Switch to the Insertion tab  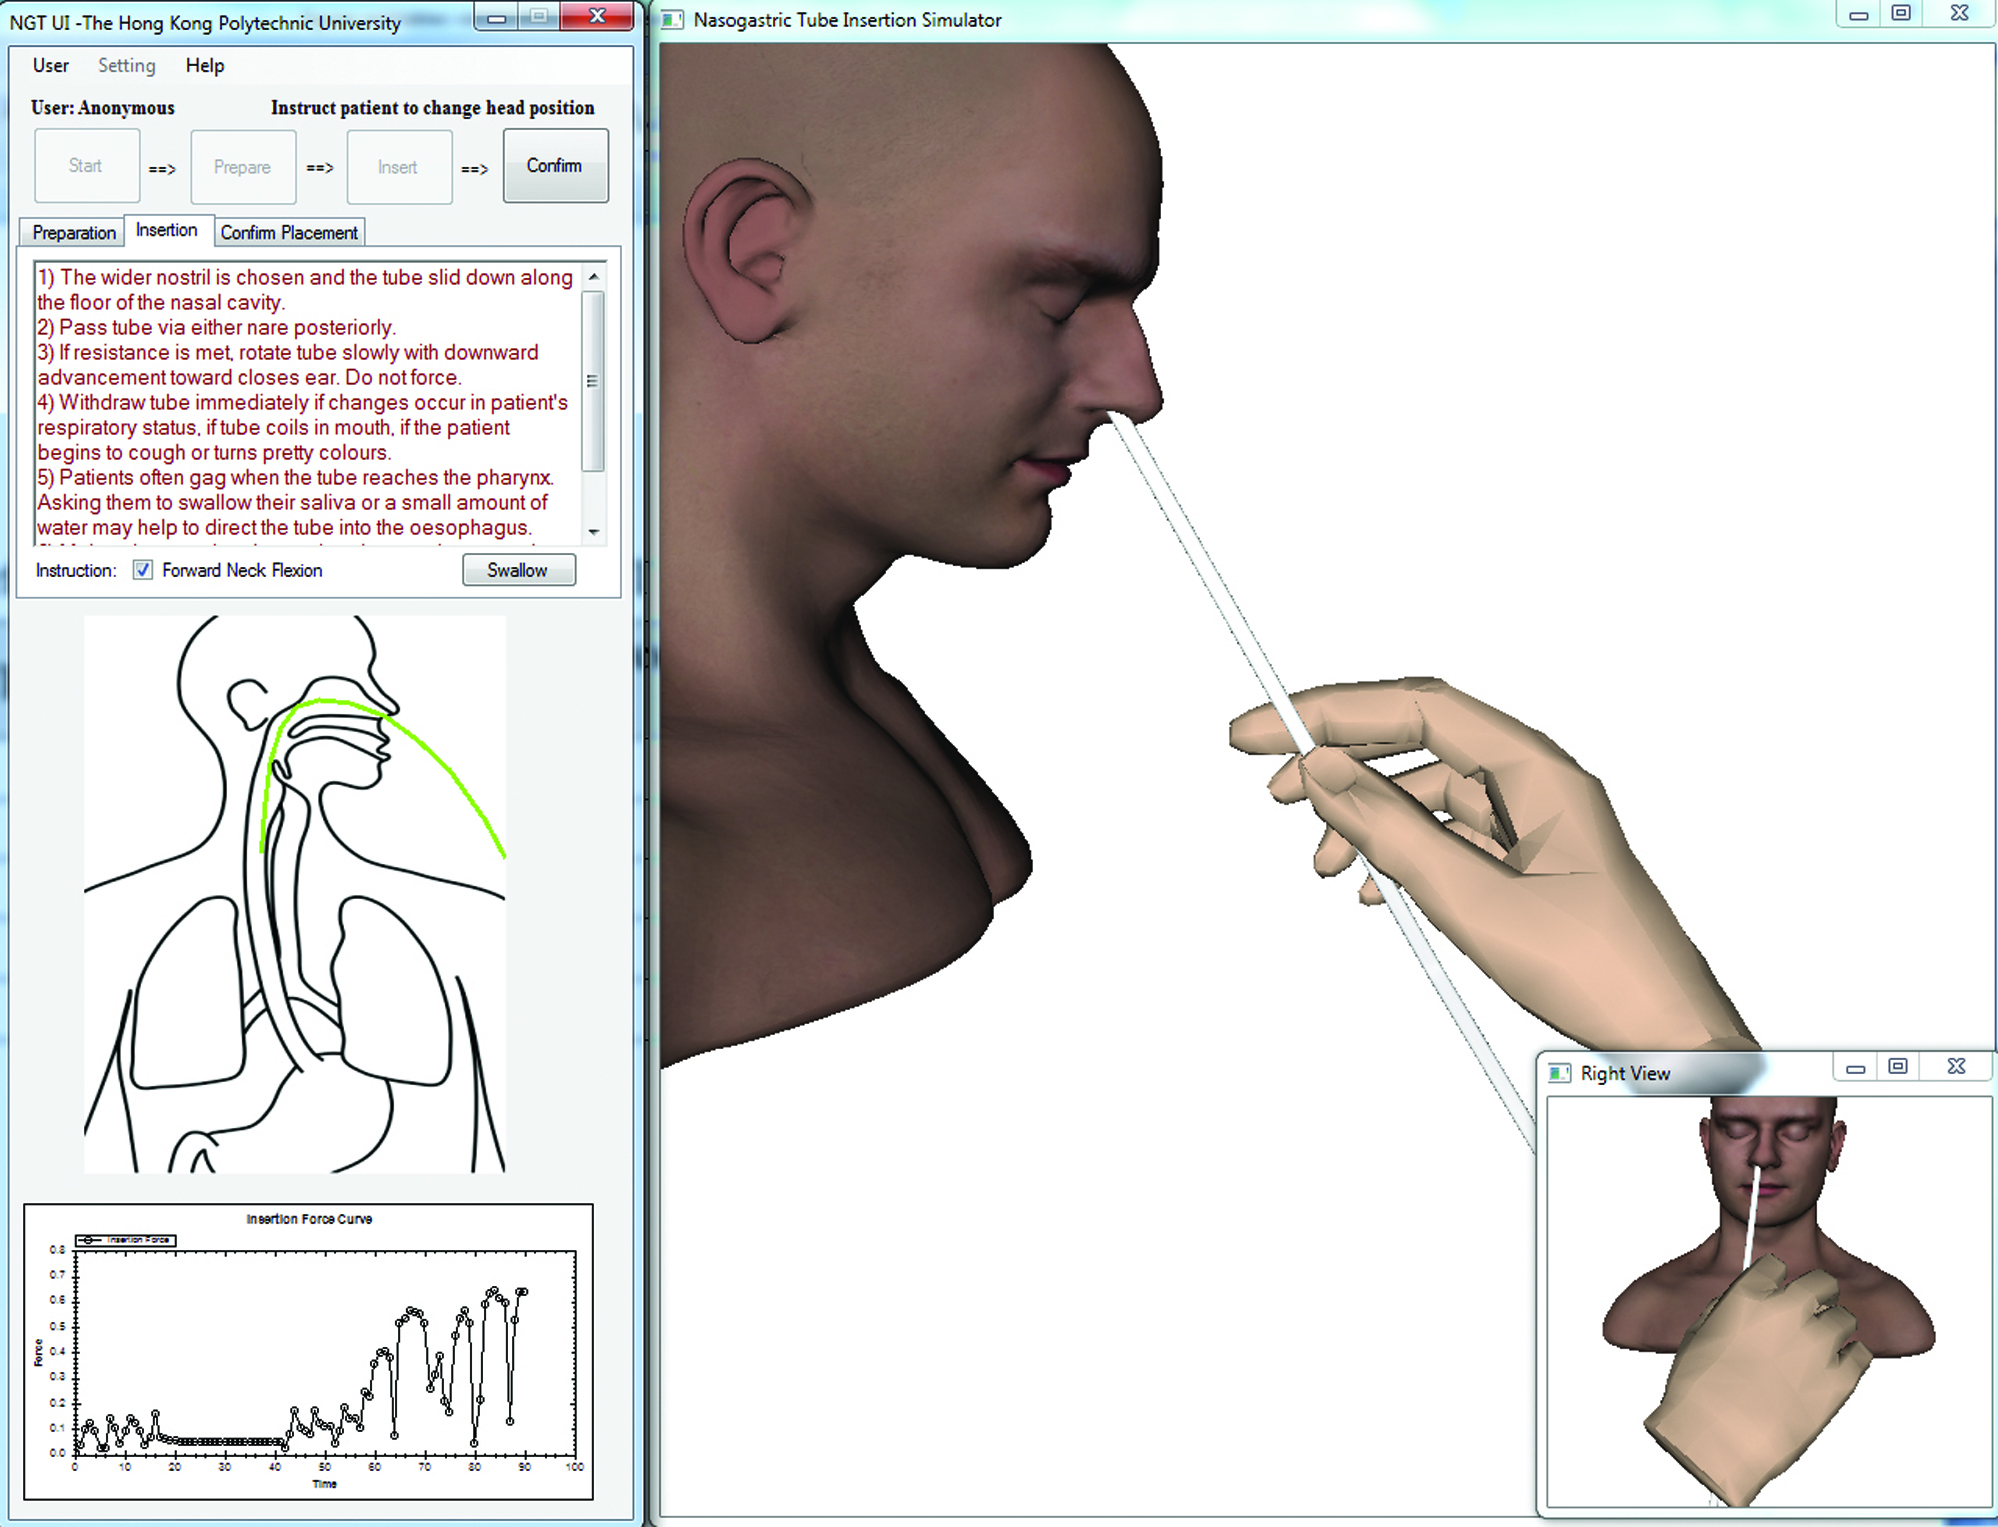click(x=168, y=230)
